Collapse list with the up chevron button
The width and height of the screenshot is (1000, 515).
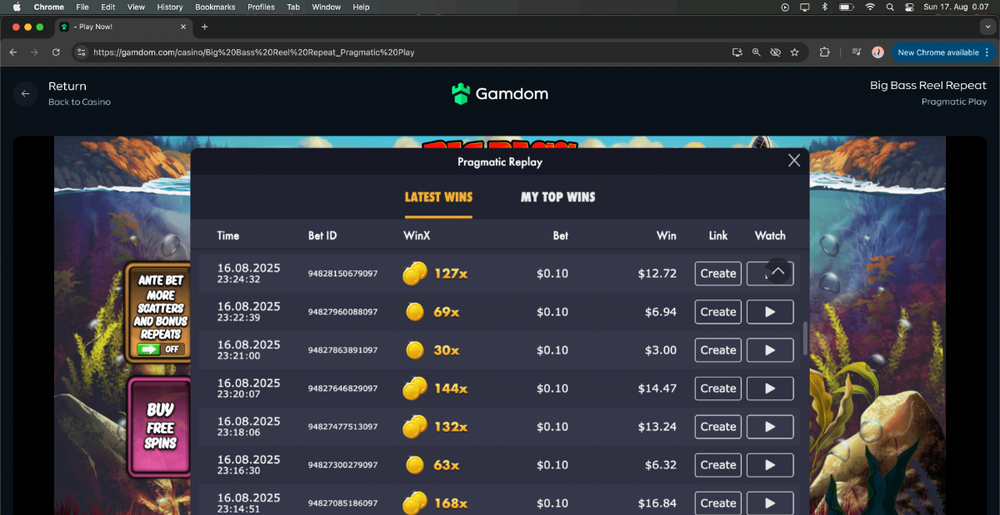pyautogui.click(x=777, y=271)
